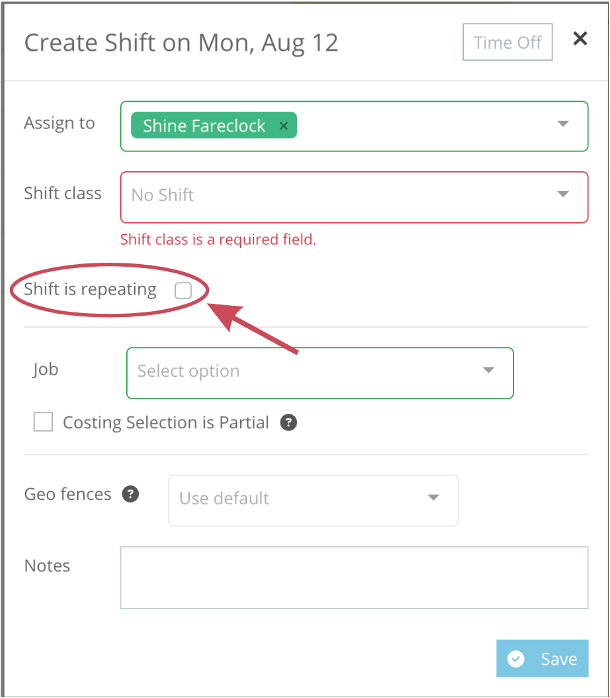Click inside the Notes text area

coord(354,577)
